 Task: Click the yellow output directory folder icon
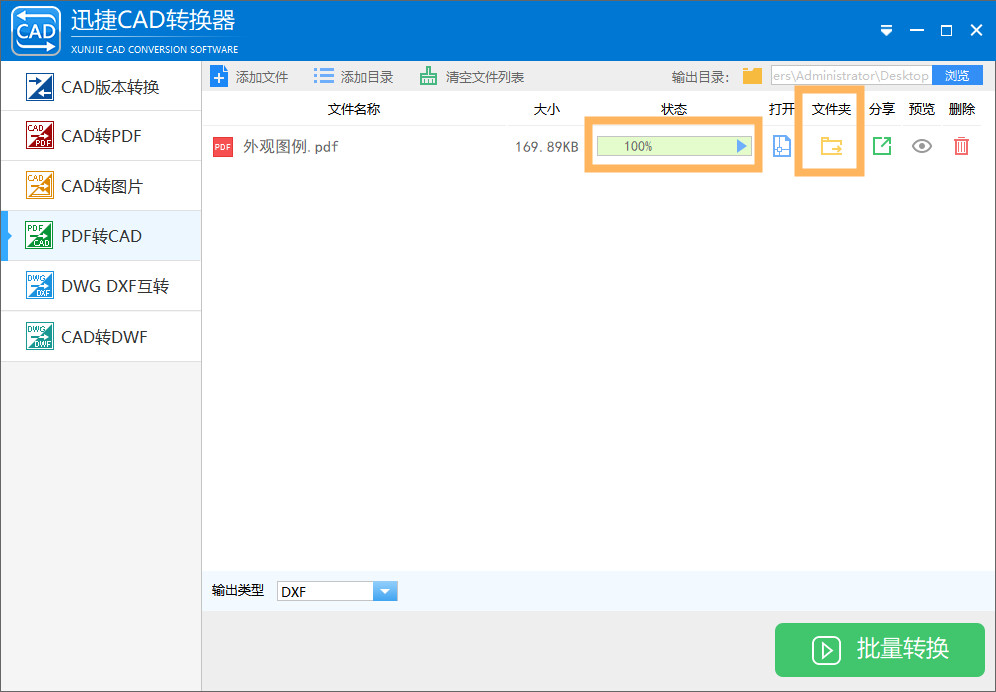(x=752, y=76)
